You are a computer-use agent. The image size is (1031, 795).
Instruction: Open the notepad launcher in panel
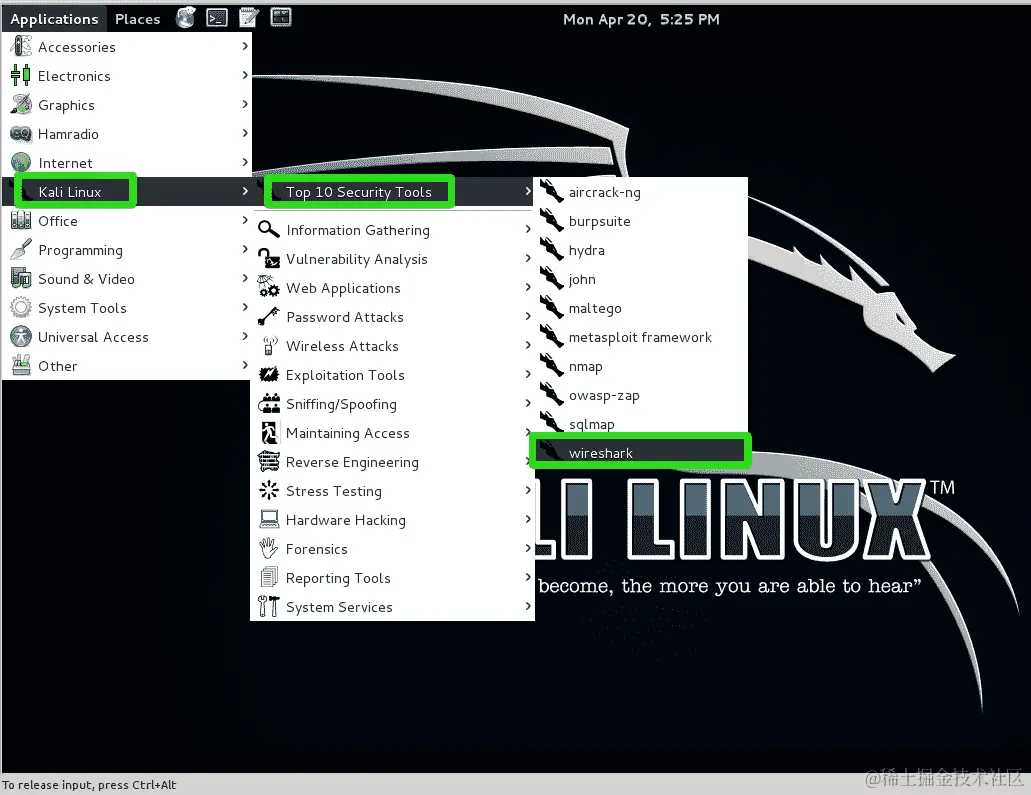[249, 18]
